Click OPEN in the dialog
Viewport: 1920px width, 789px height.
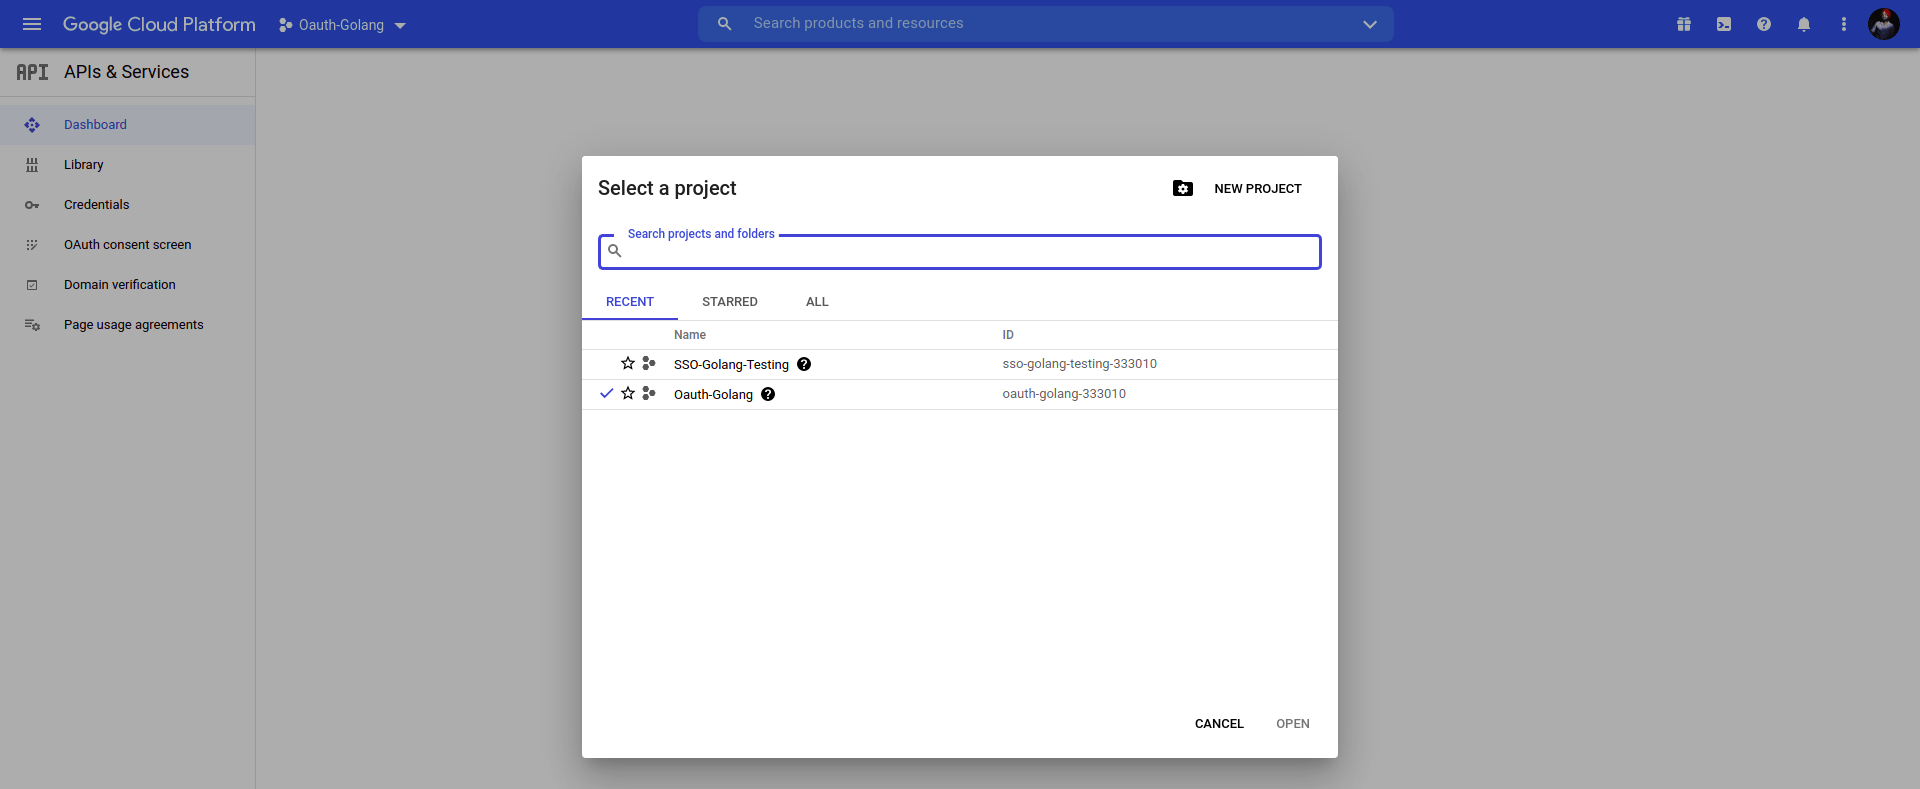pos(1293,724)
